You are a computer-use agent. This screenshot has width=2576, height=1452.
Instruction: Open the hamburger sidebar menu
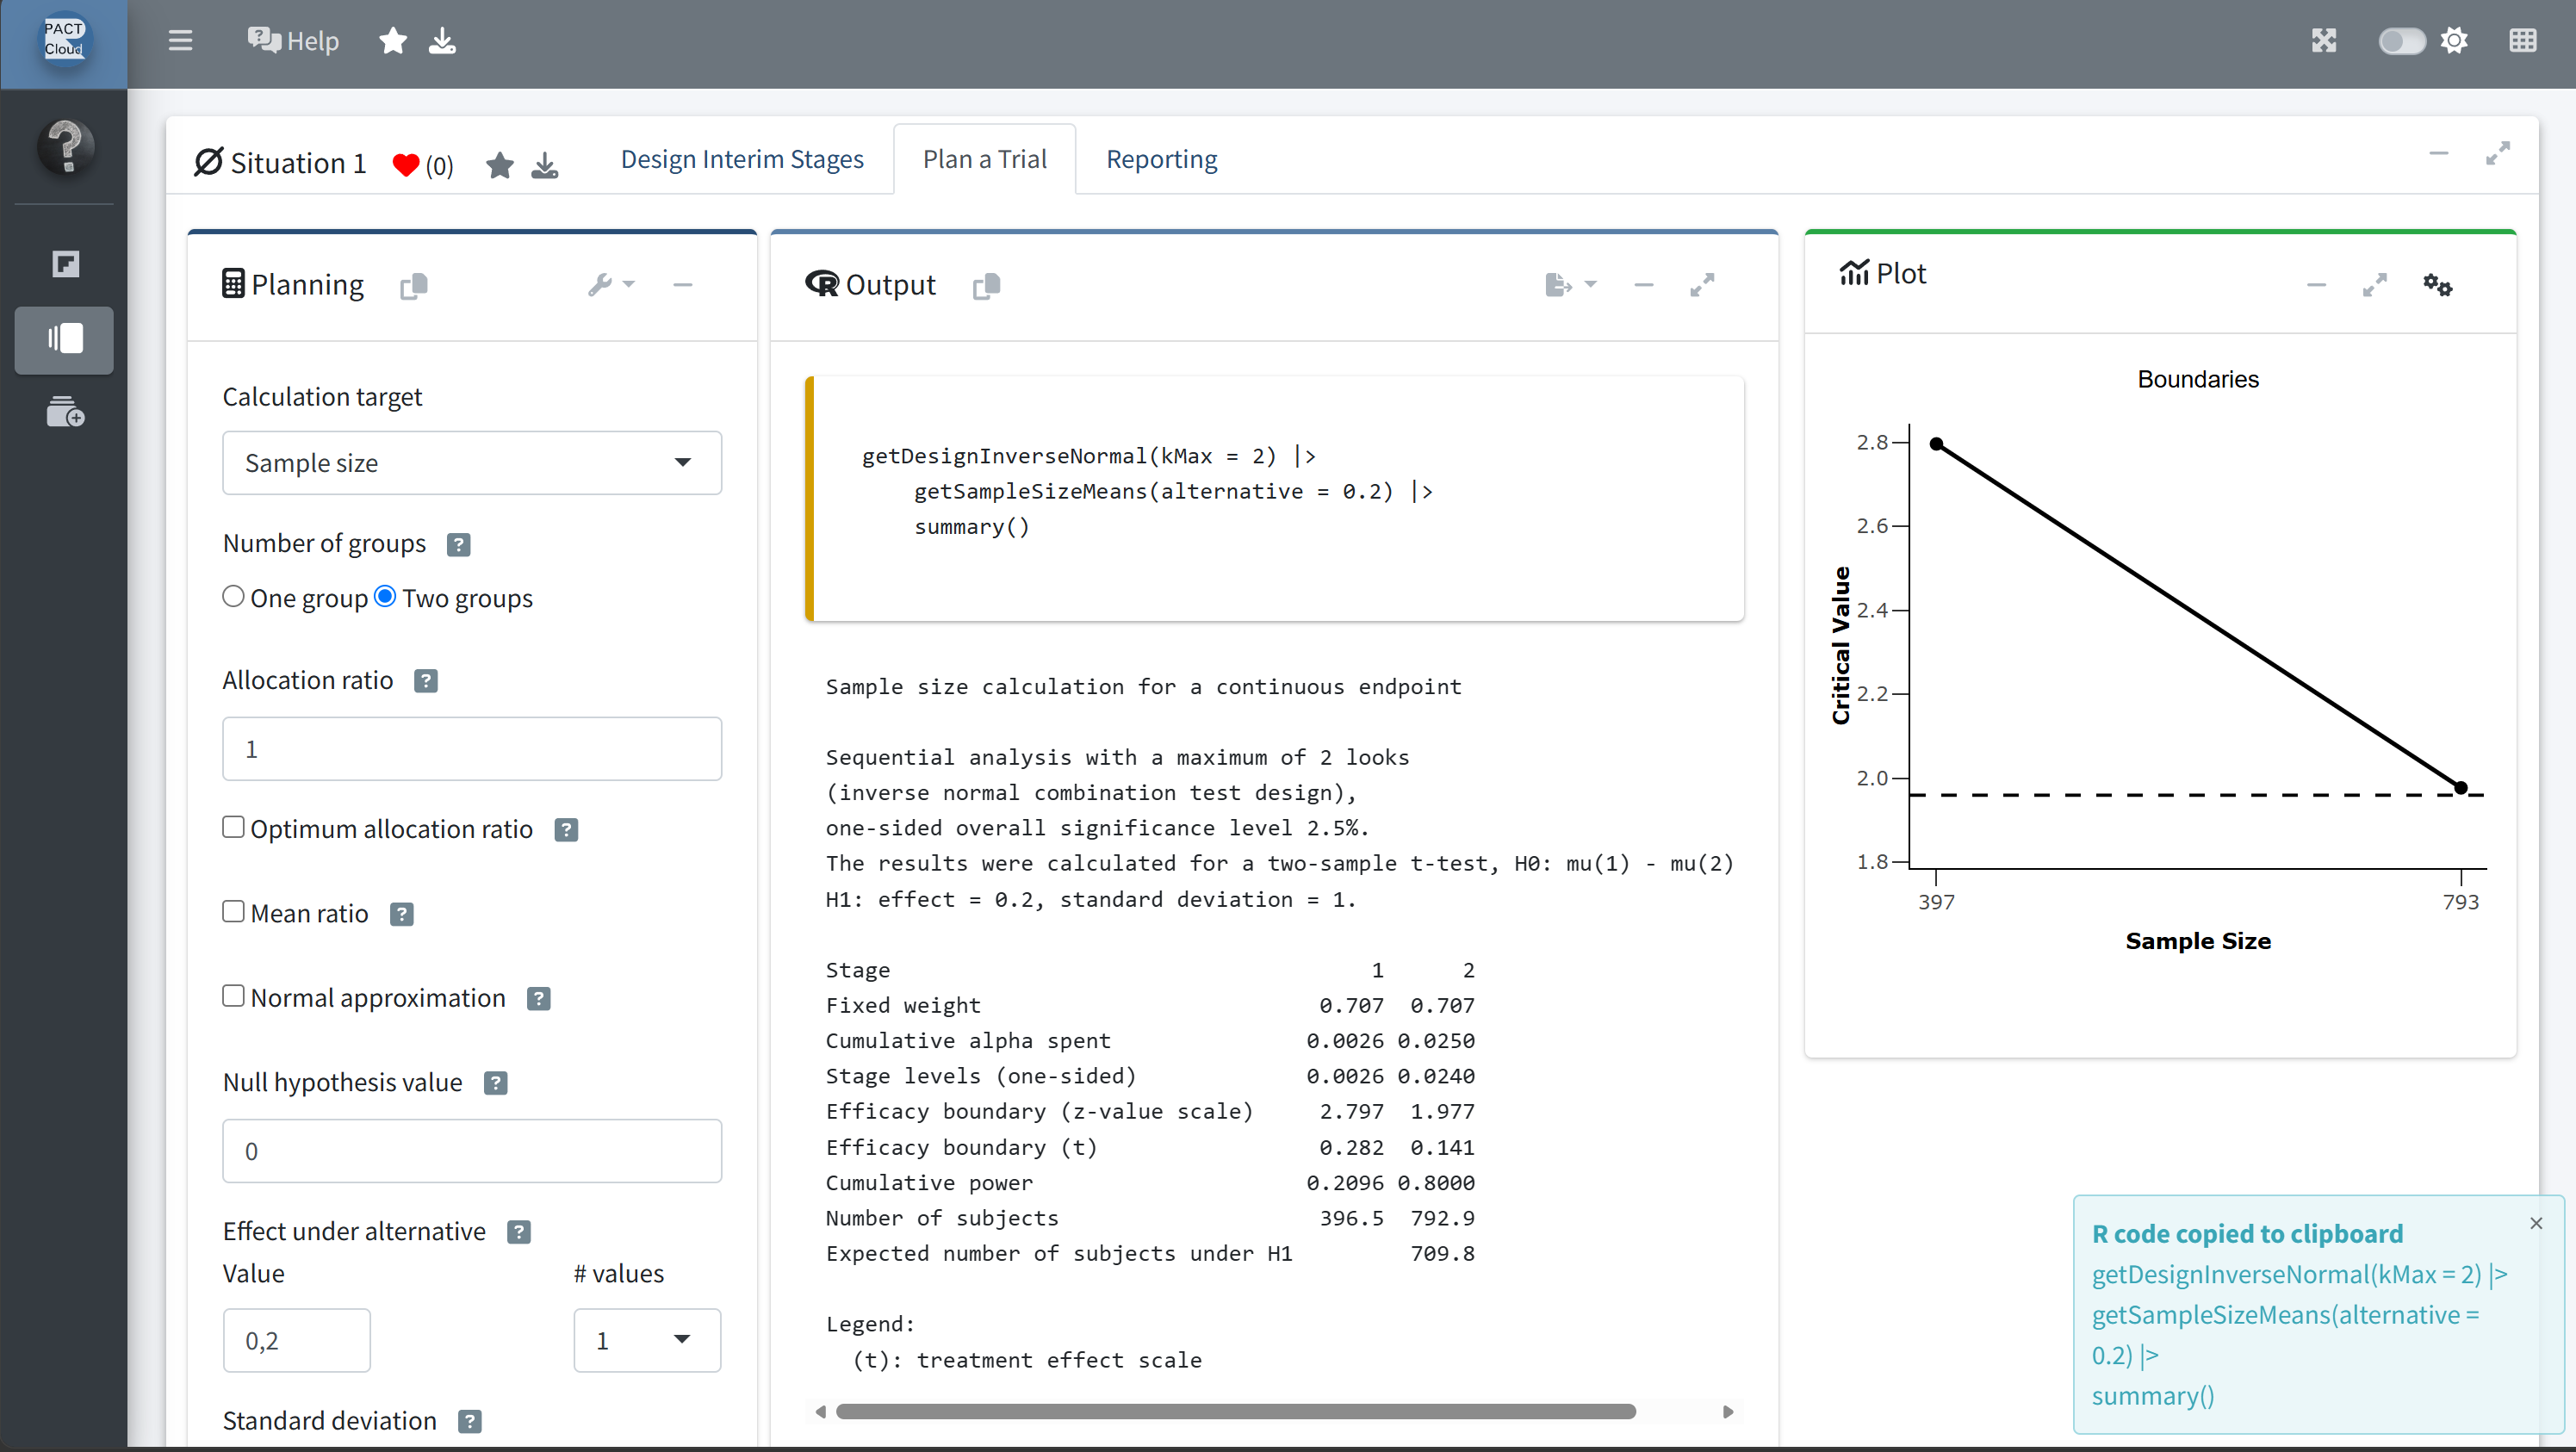(x=180, y=41)
